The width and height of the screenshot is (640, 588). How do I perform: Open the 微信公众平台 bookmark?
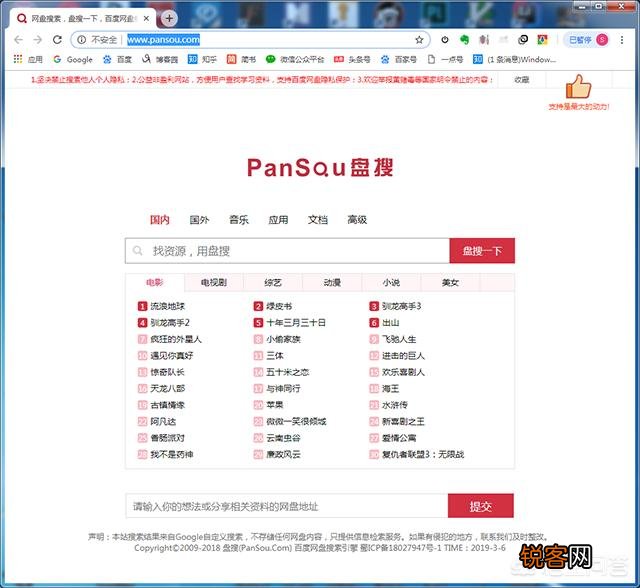click(x=295, y=60)
